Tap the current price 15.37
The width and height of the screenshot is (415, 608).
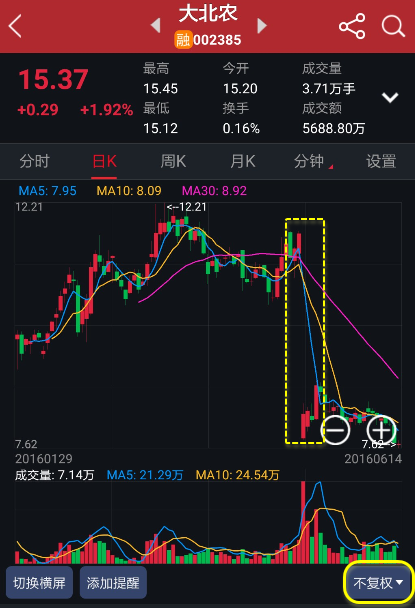(54, 79)
